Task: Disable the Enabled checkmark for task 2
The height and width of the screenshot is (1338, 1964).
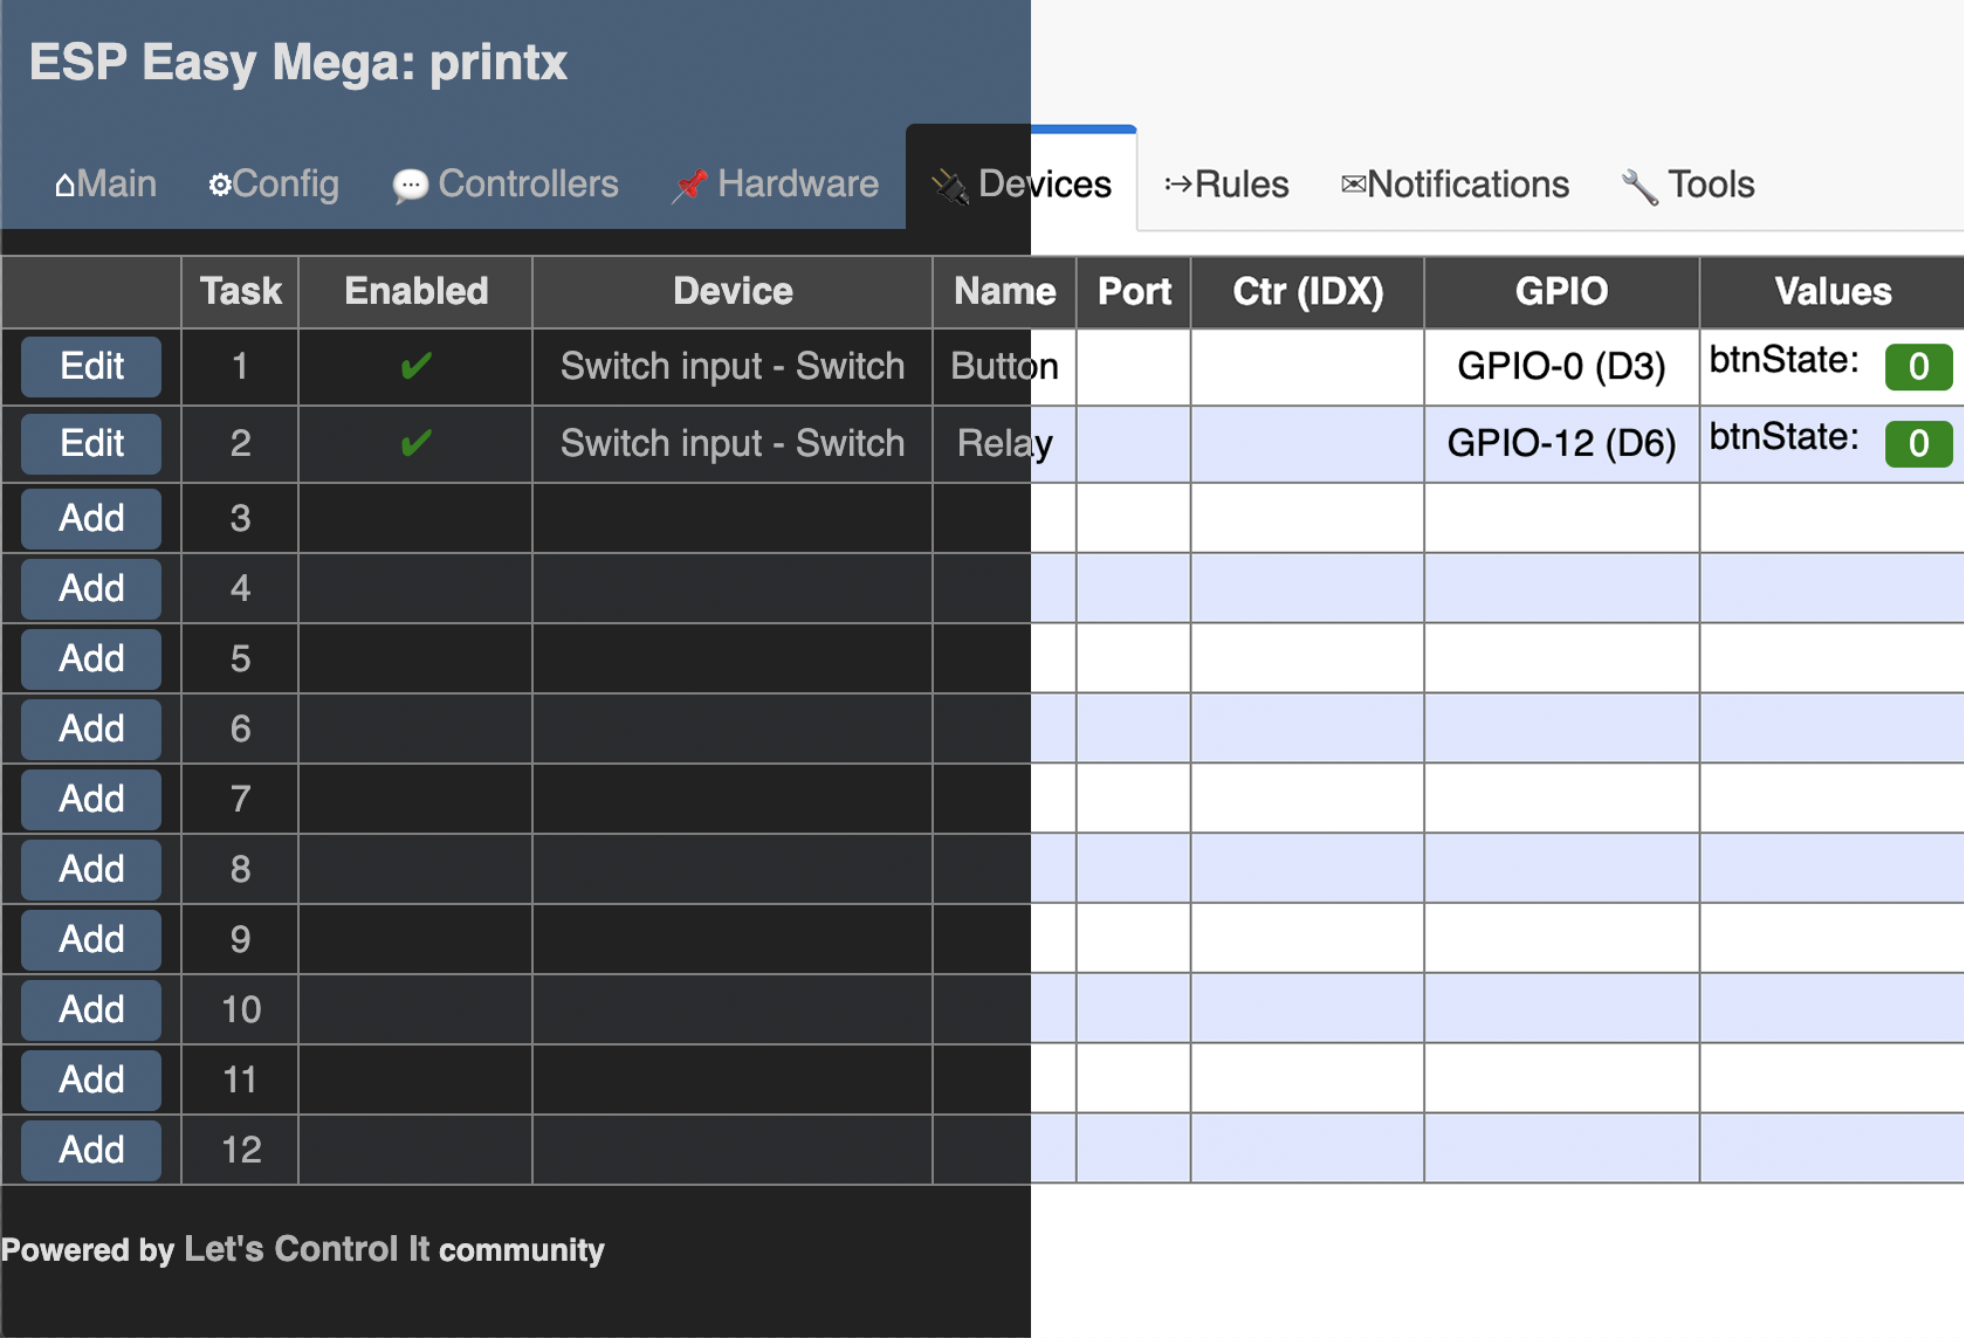Action: [414, 443]
